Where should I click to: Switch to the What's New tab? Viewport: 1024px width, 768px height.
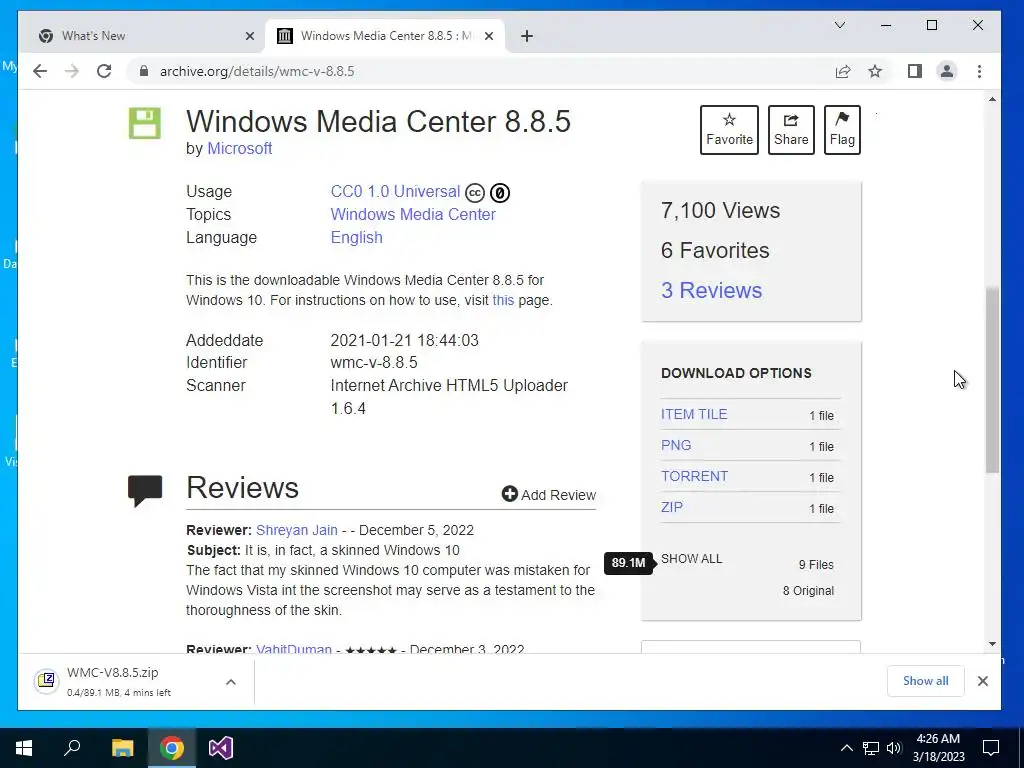click(x=142, y=36)
